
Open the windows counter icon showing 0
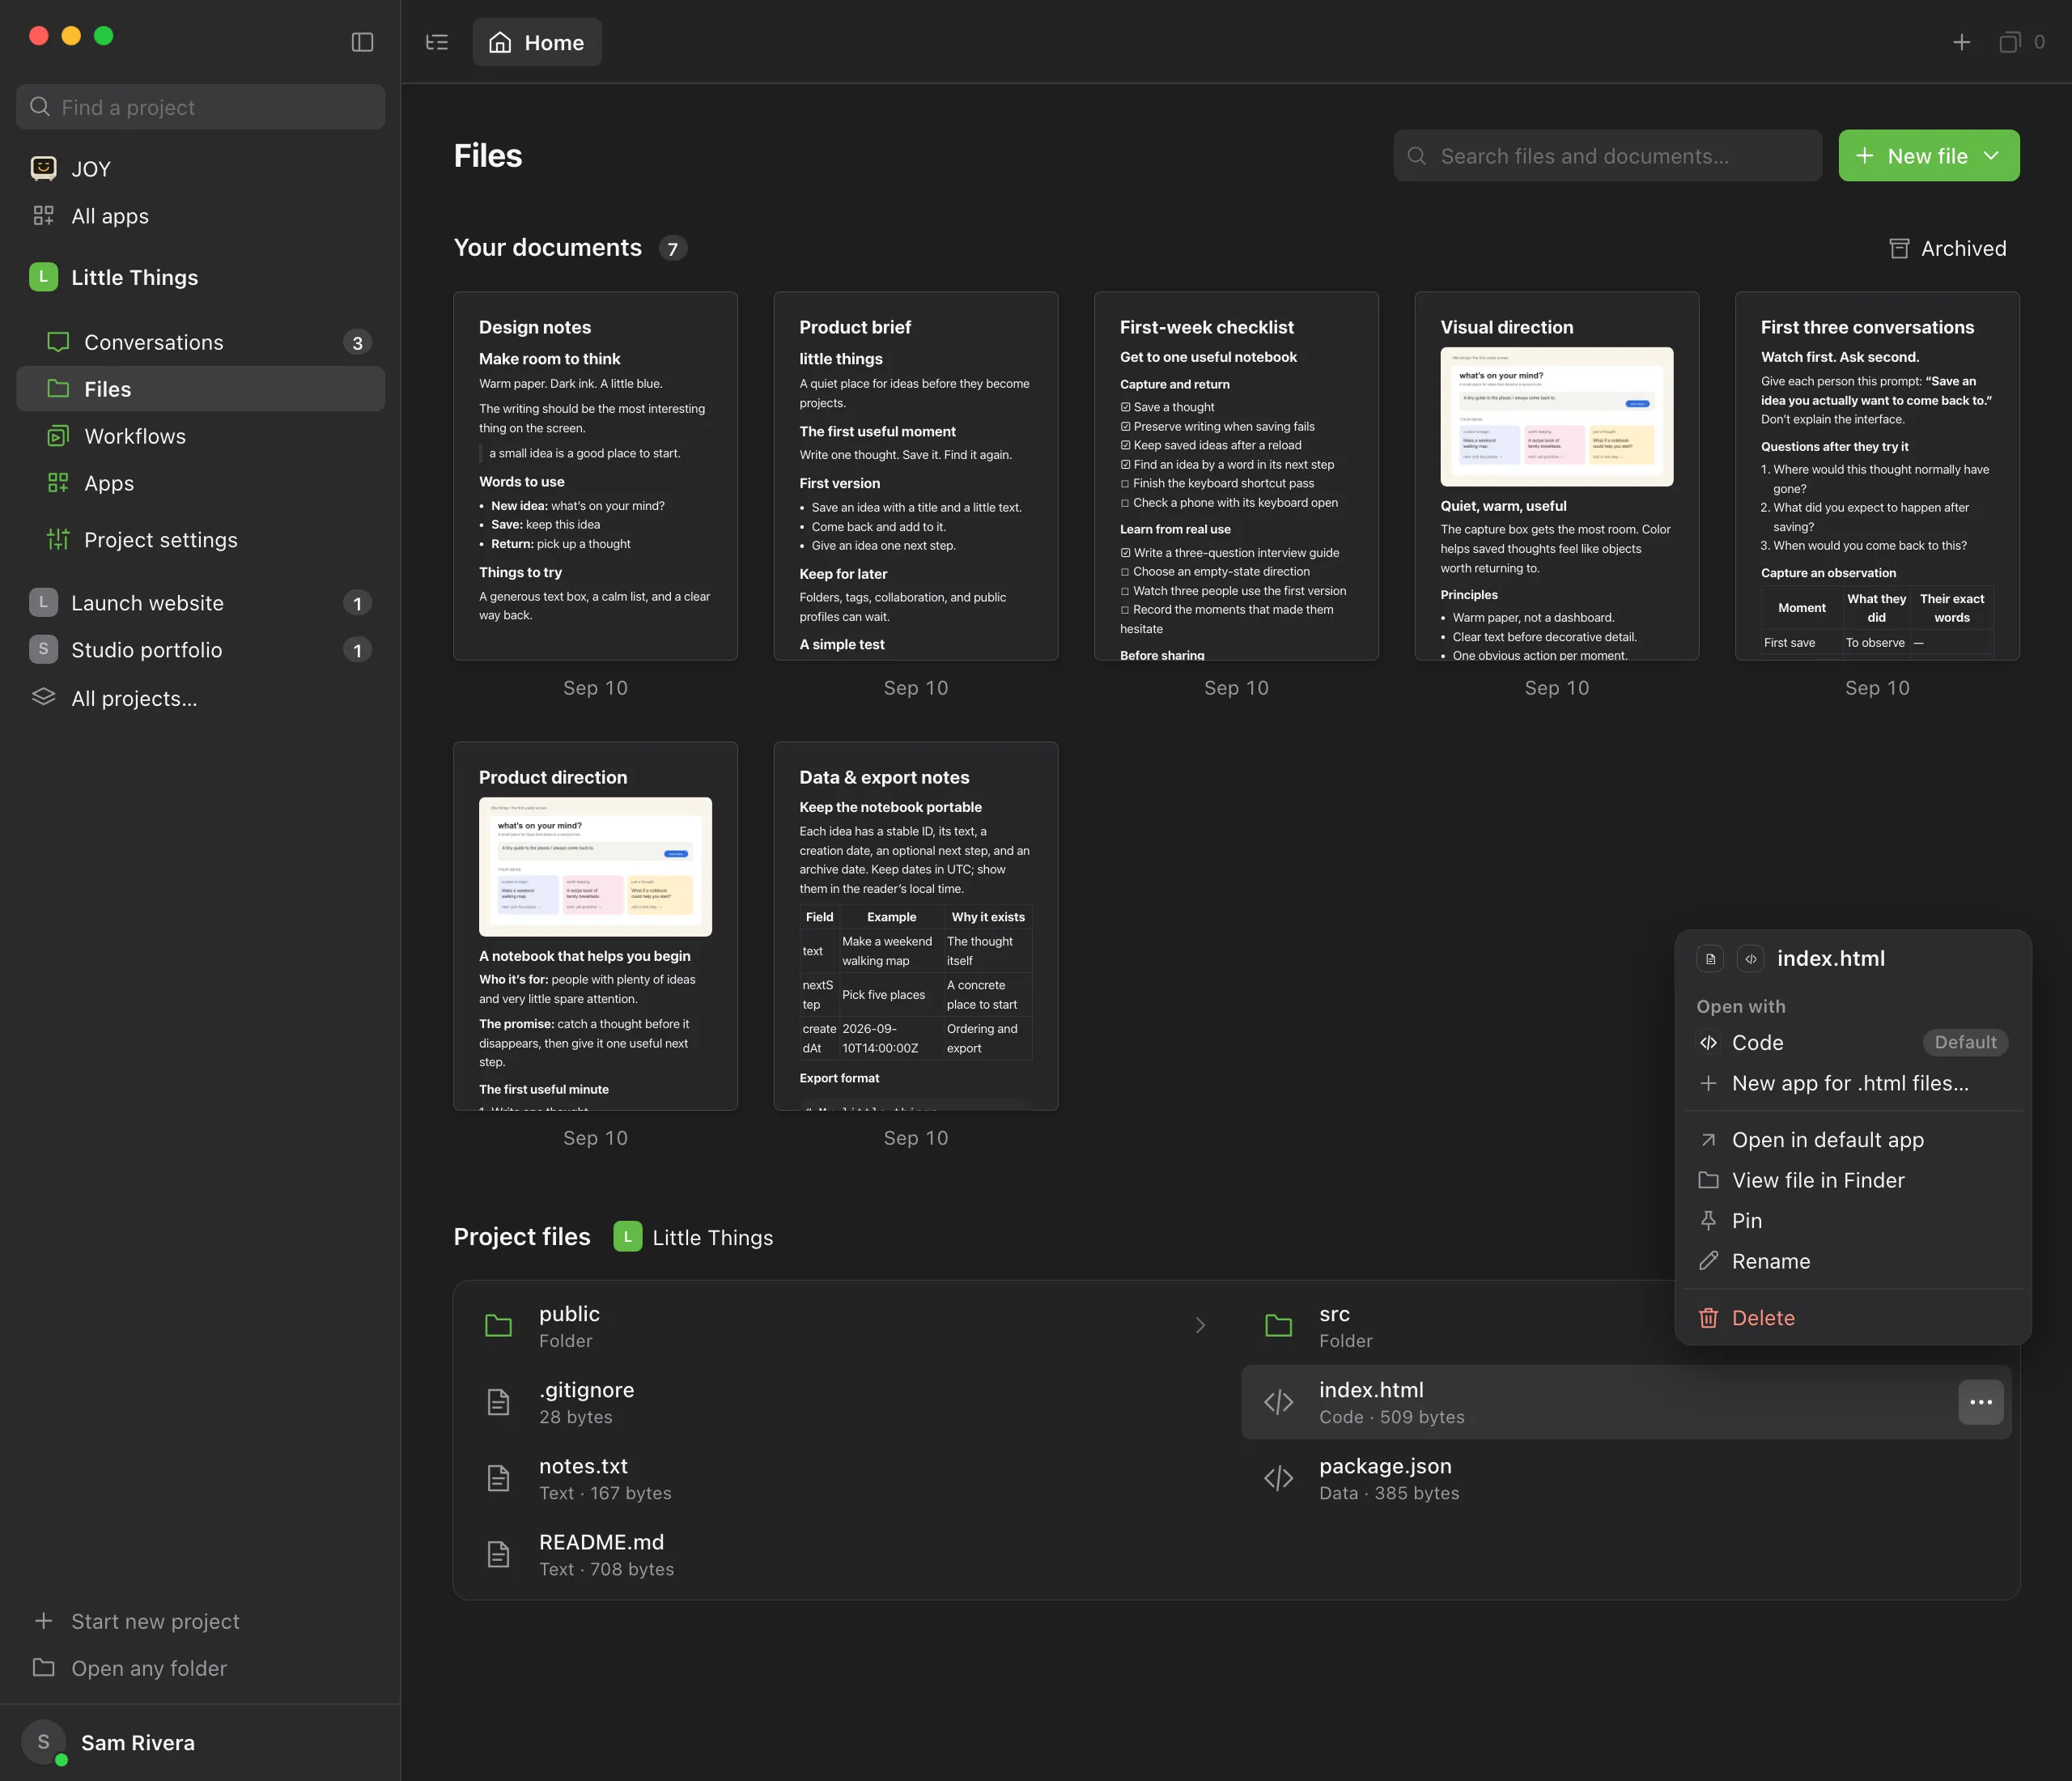(2021, 42)
